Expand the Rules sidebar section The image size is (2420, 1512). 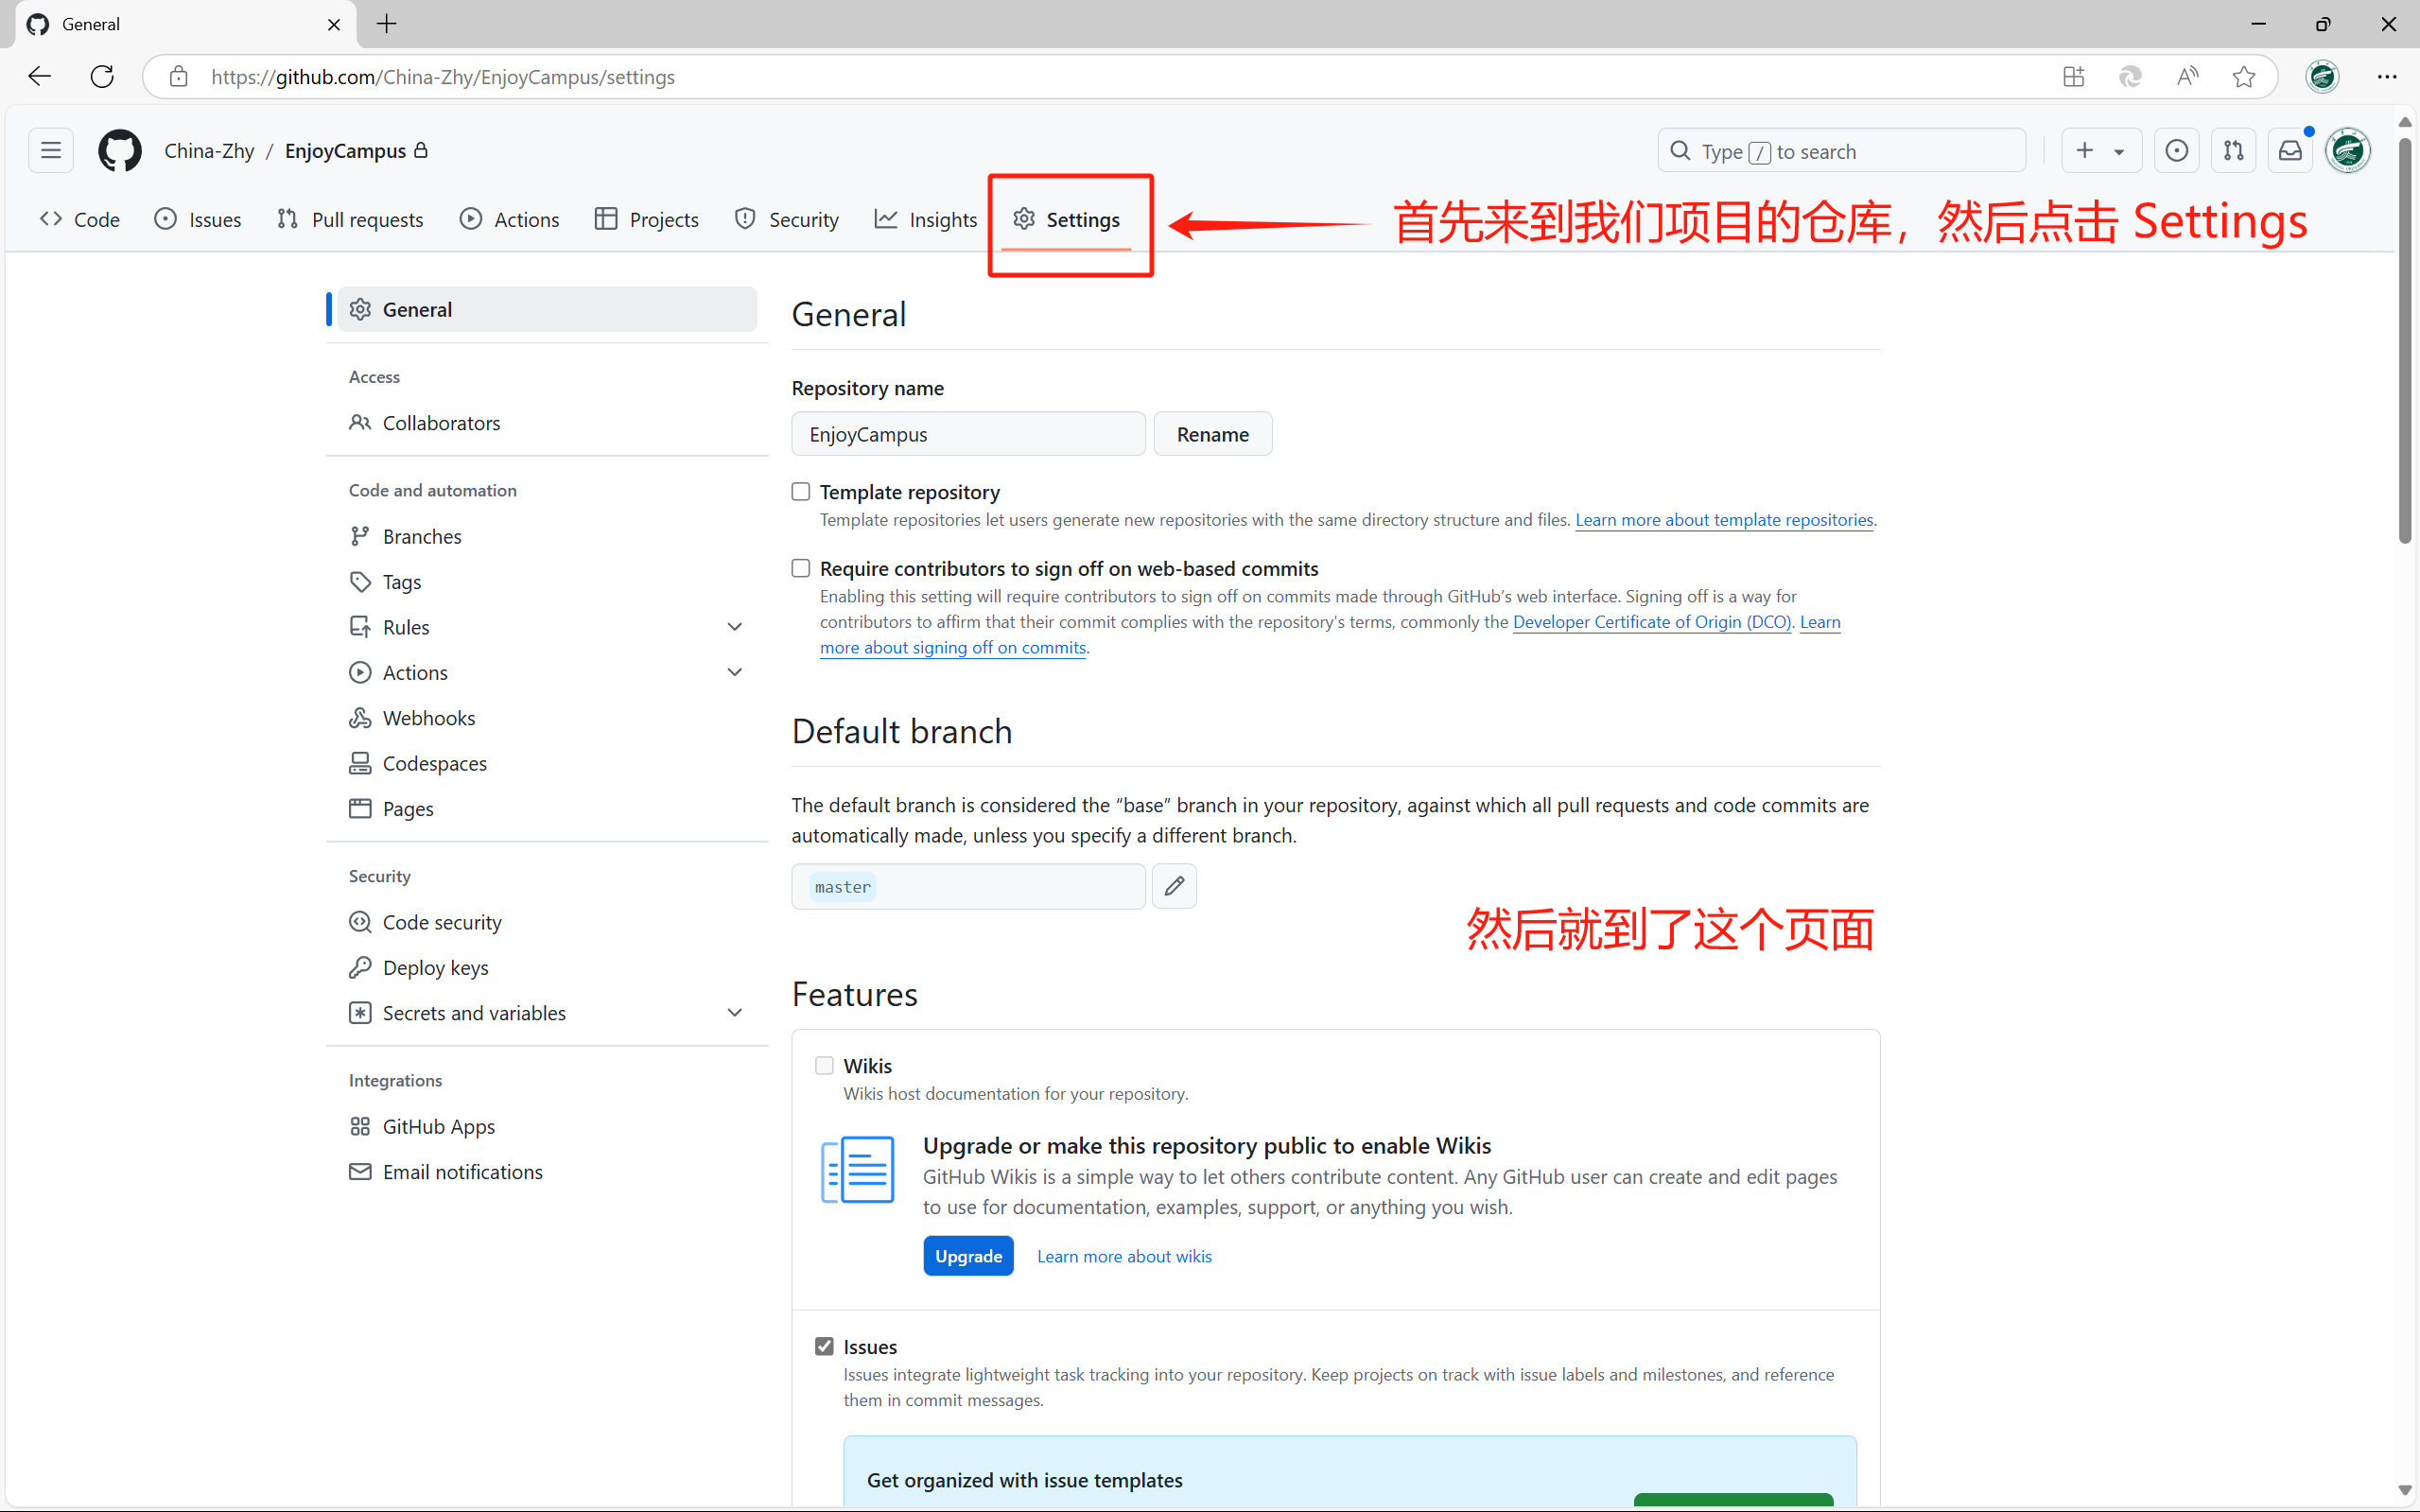pos(735,627)
